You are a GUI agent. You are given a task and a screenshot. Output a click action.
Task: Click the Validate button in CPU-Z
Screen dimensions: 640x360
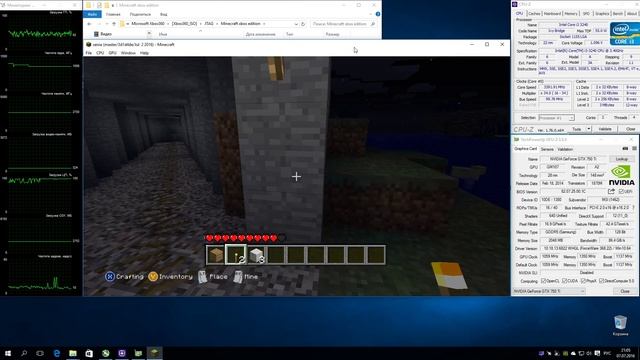pyautogui.click(x=605, y=129)
